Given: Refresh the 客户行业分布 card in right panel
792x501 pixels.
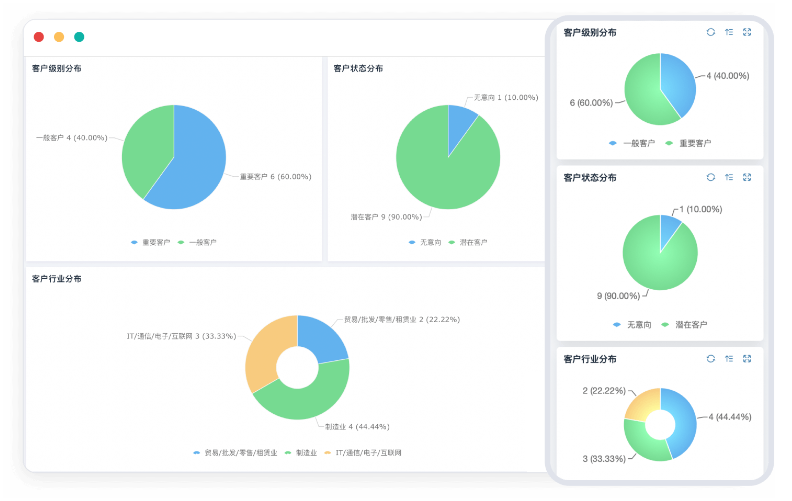Looking at the screenshot, I should tap(711, 359).
